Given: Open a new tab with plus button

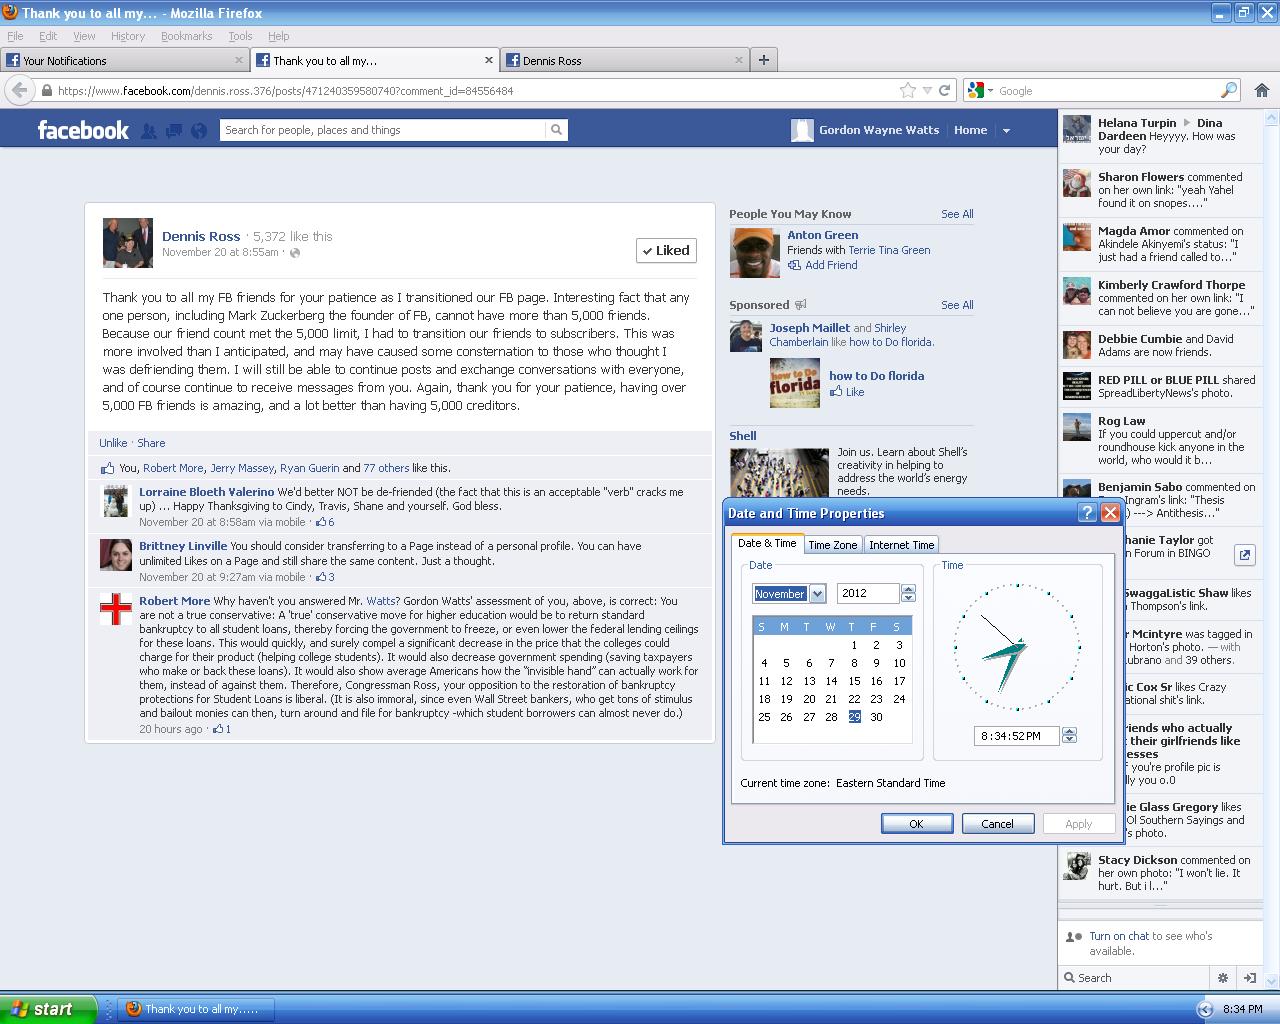Looking at the screenshot, I should (x=764, y=60).
